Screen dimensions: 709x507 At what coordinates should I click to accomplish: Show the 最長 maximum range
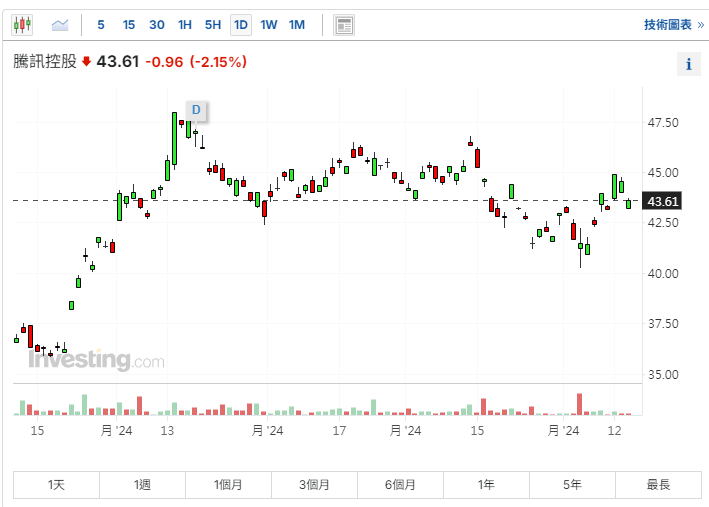[x=658, y=485]
